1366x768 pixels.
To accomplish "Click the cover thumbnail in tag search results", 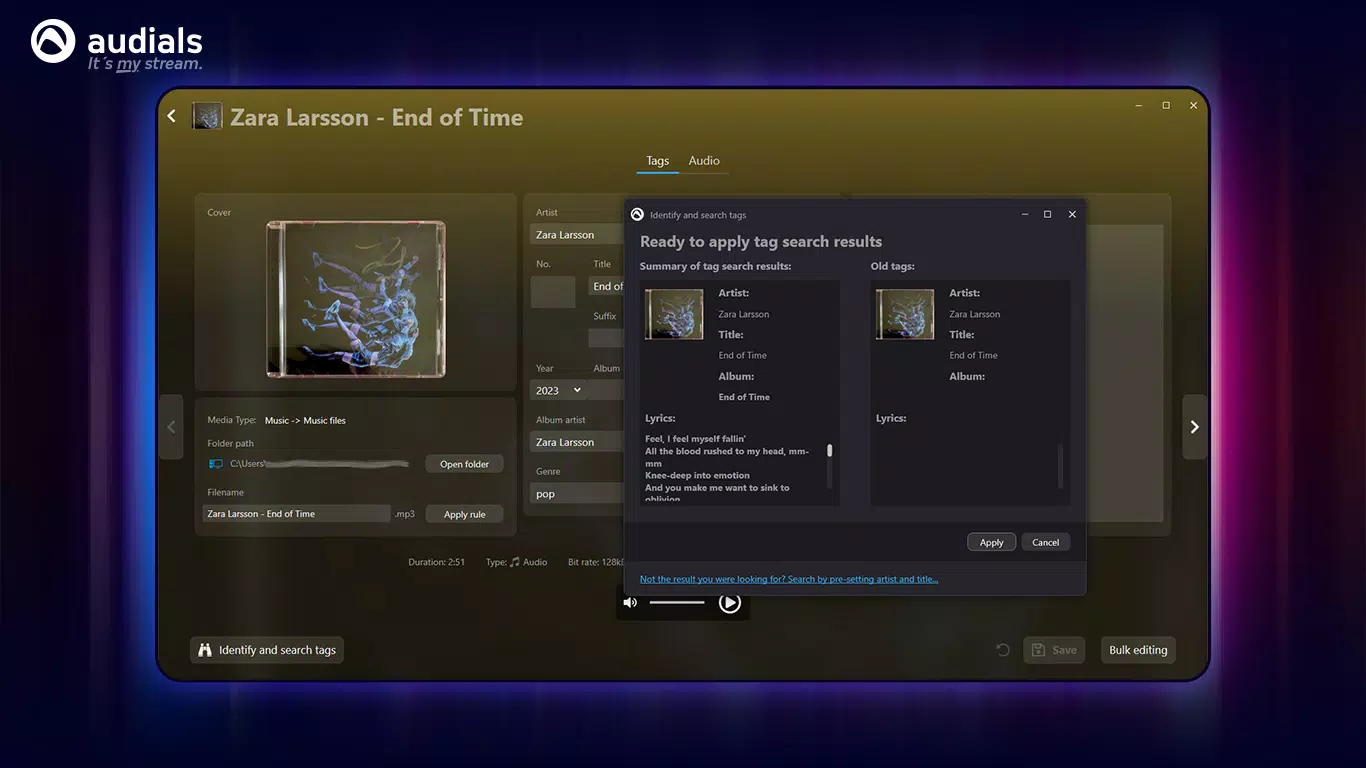I will (674, 314).
